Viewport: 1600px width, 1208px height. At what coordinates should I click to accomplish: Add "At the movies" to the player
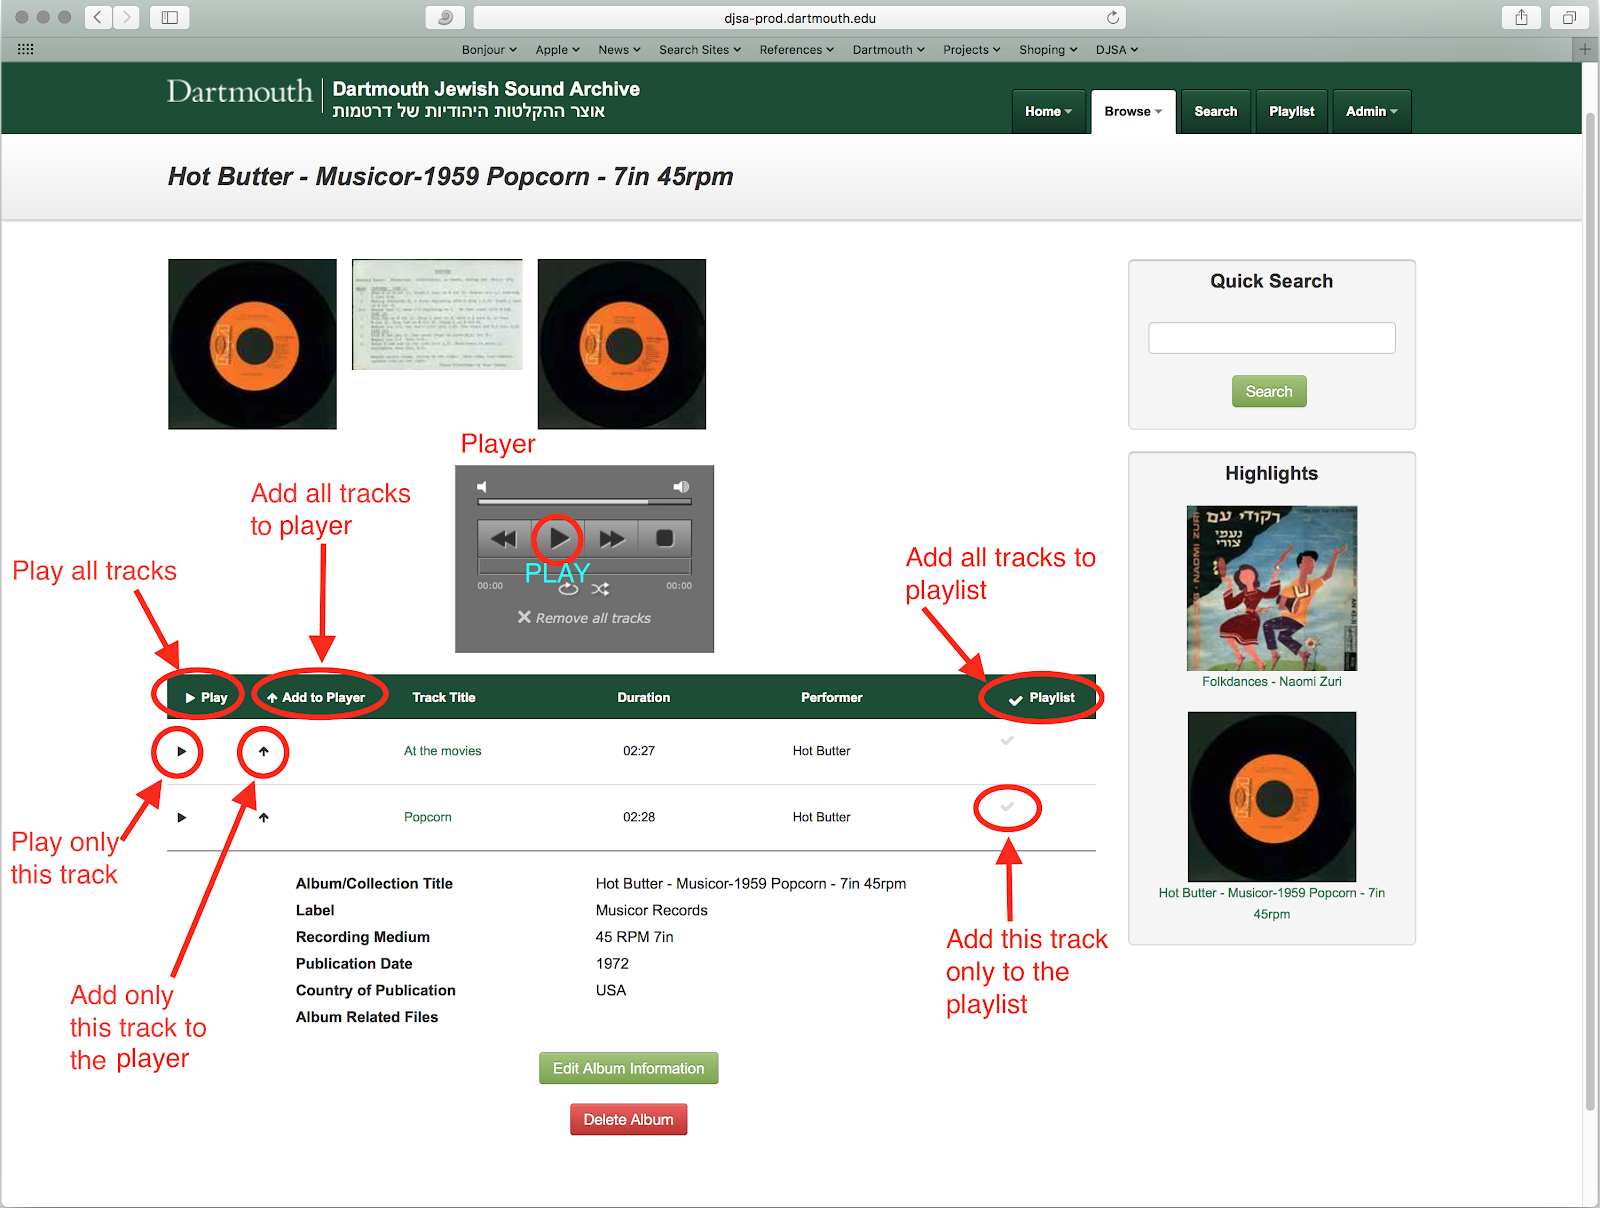263,751
